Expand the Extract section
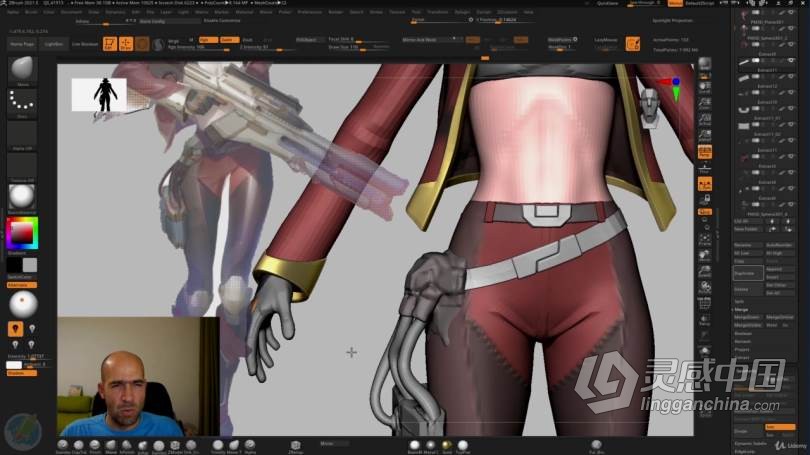810x455 pixels. coord(742,357)
